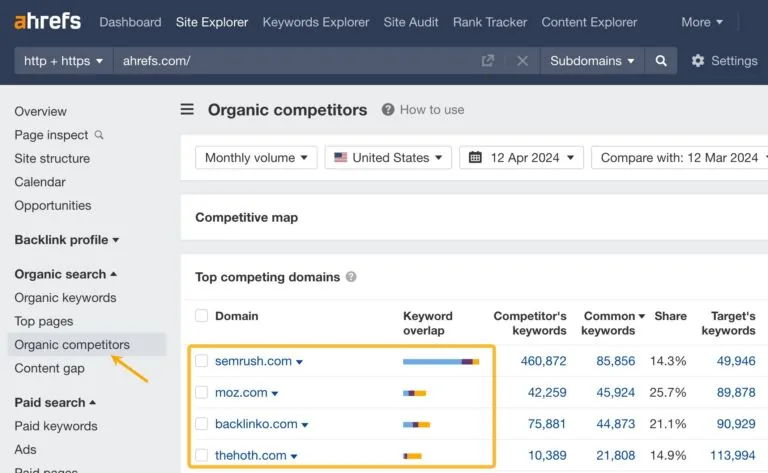Screen dimensions: 768x473
Task: Collapse the Organic search section
Action: coord(66,274)
